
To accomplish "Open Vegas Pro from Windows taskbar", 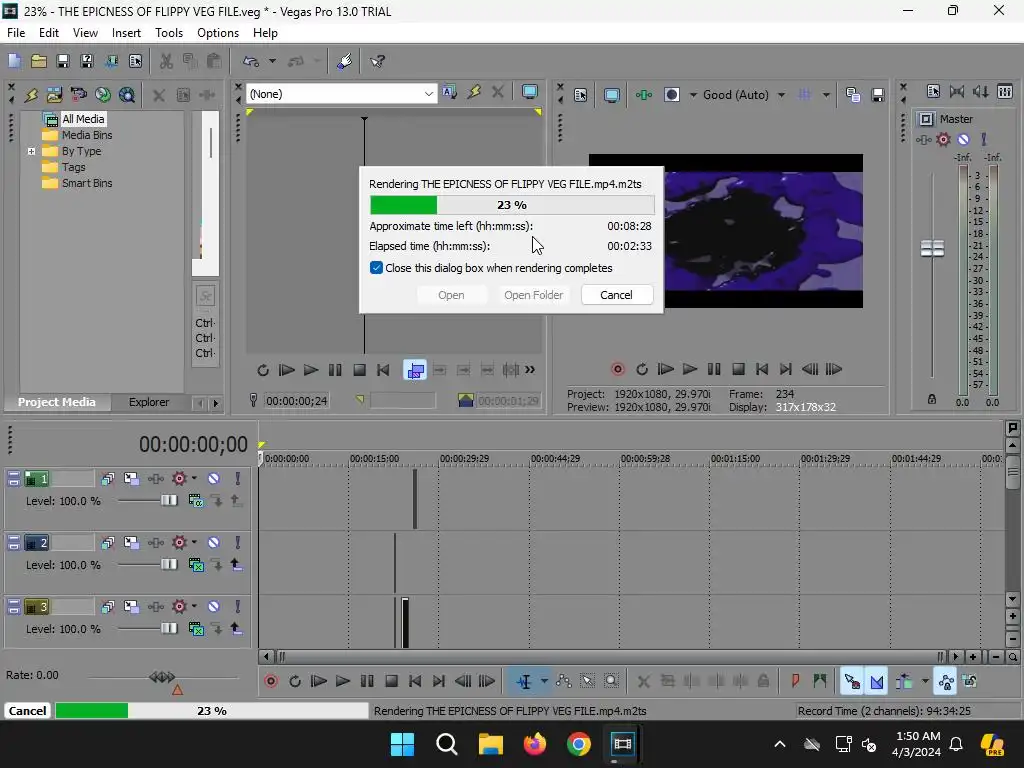I will pyautogui.click(x=622, y=744).
